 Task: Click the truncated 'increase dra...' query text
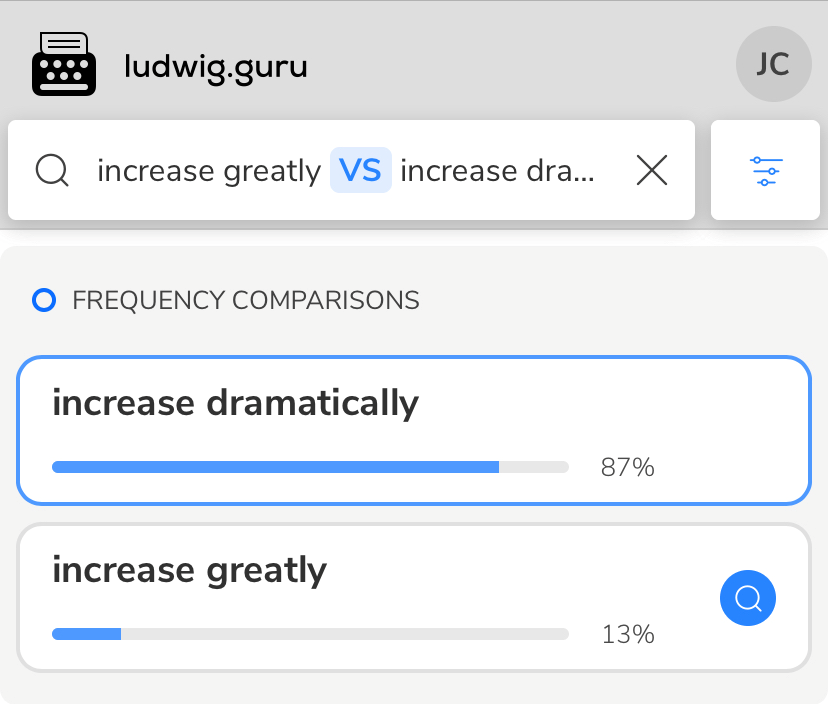point(497,171)
